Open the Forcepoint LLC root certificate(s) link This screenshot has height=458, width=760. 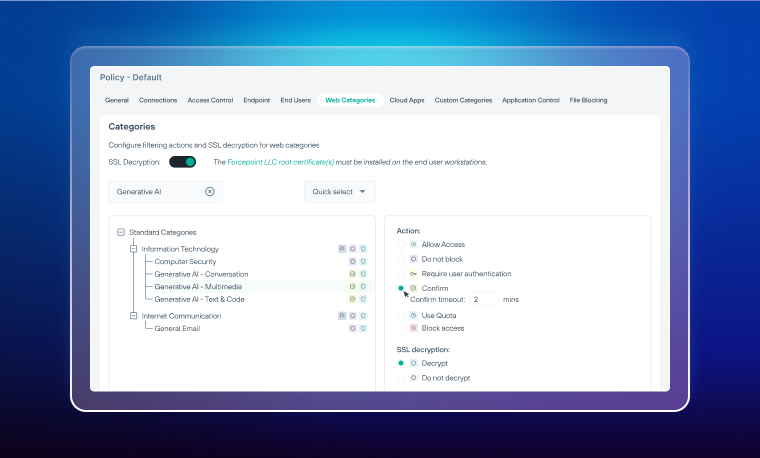click(279, 162)
